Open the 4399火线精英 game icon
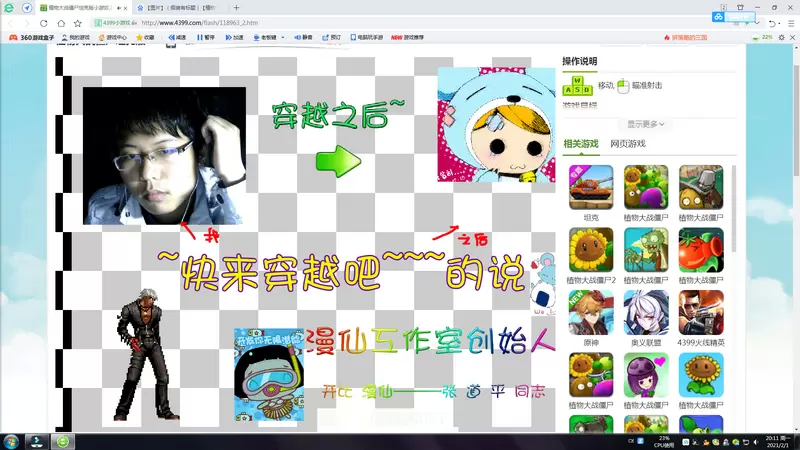The height and width of the screenshot is (450, 800). [x=701, y=312]
